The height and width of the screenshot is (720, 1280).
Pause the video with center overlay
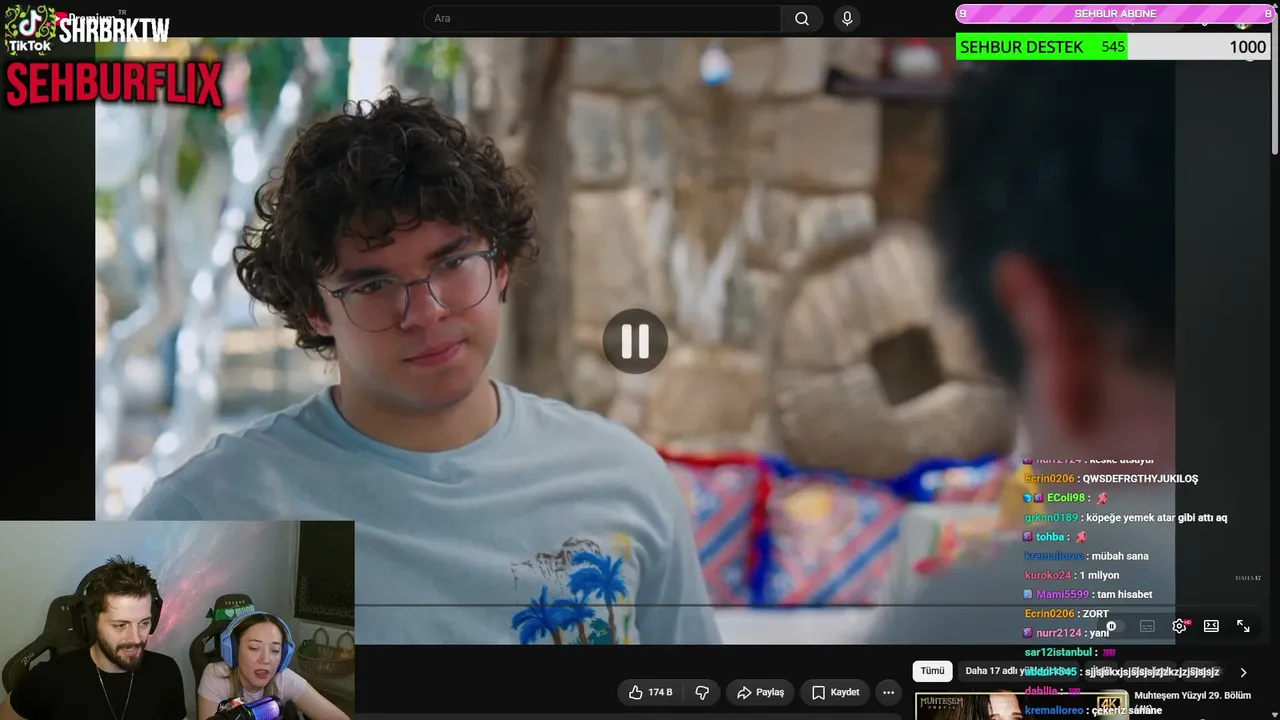click(x=635, y=341)
